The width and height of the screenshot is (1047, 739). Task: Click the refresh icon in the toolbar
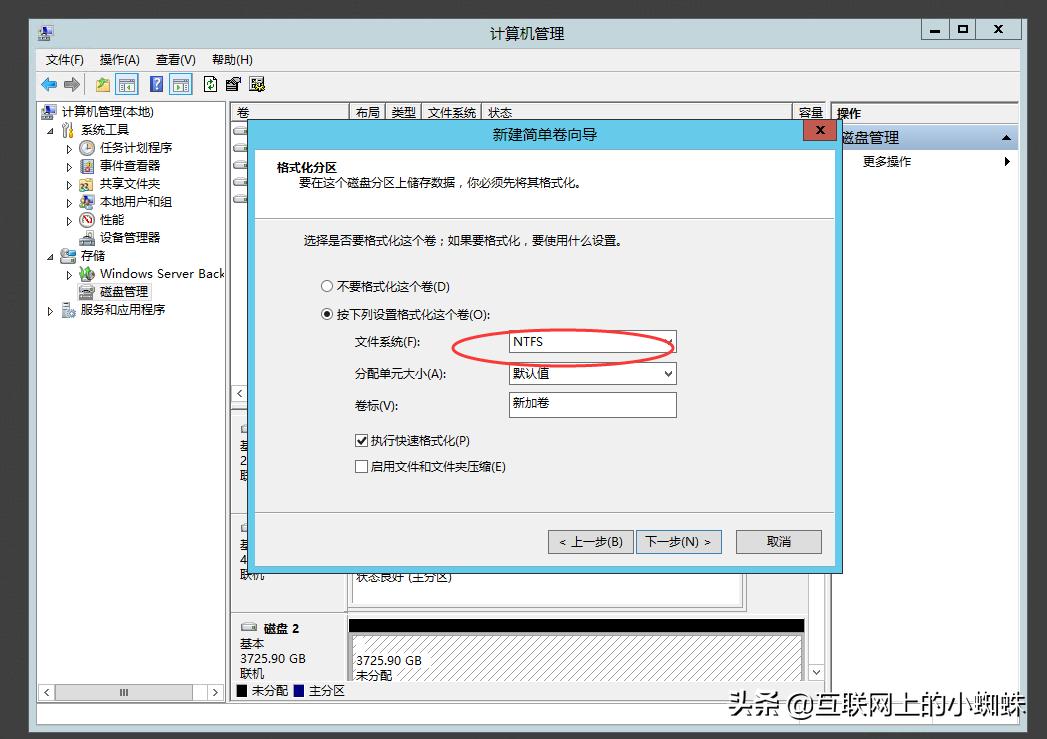211,84
